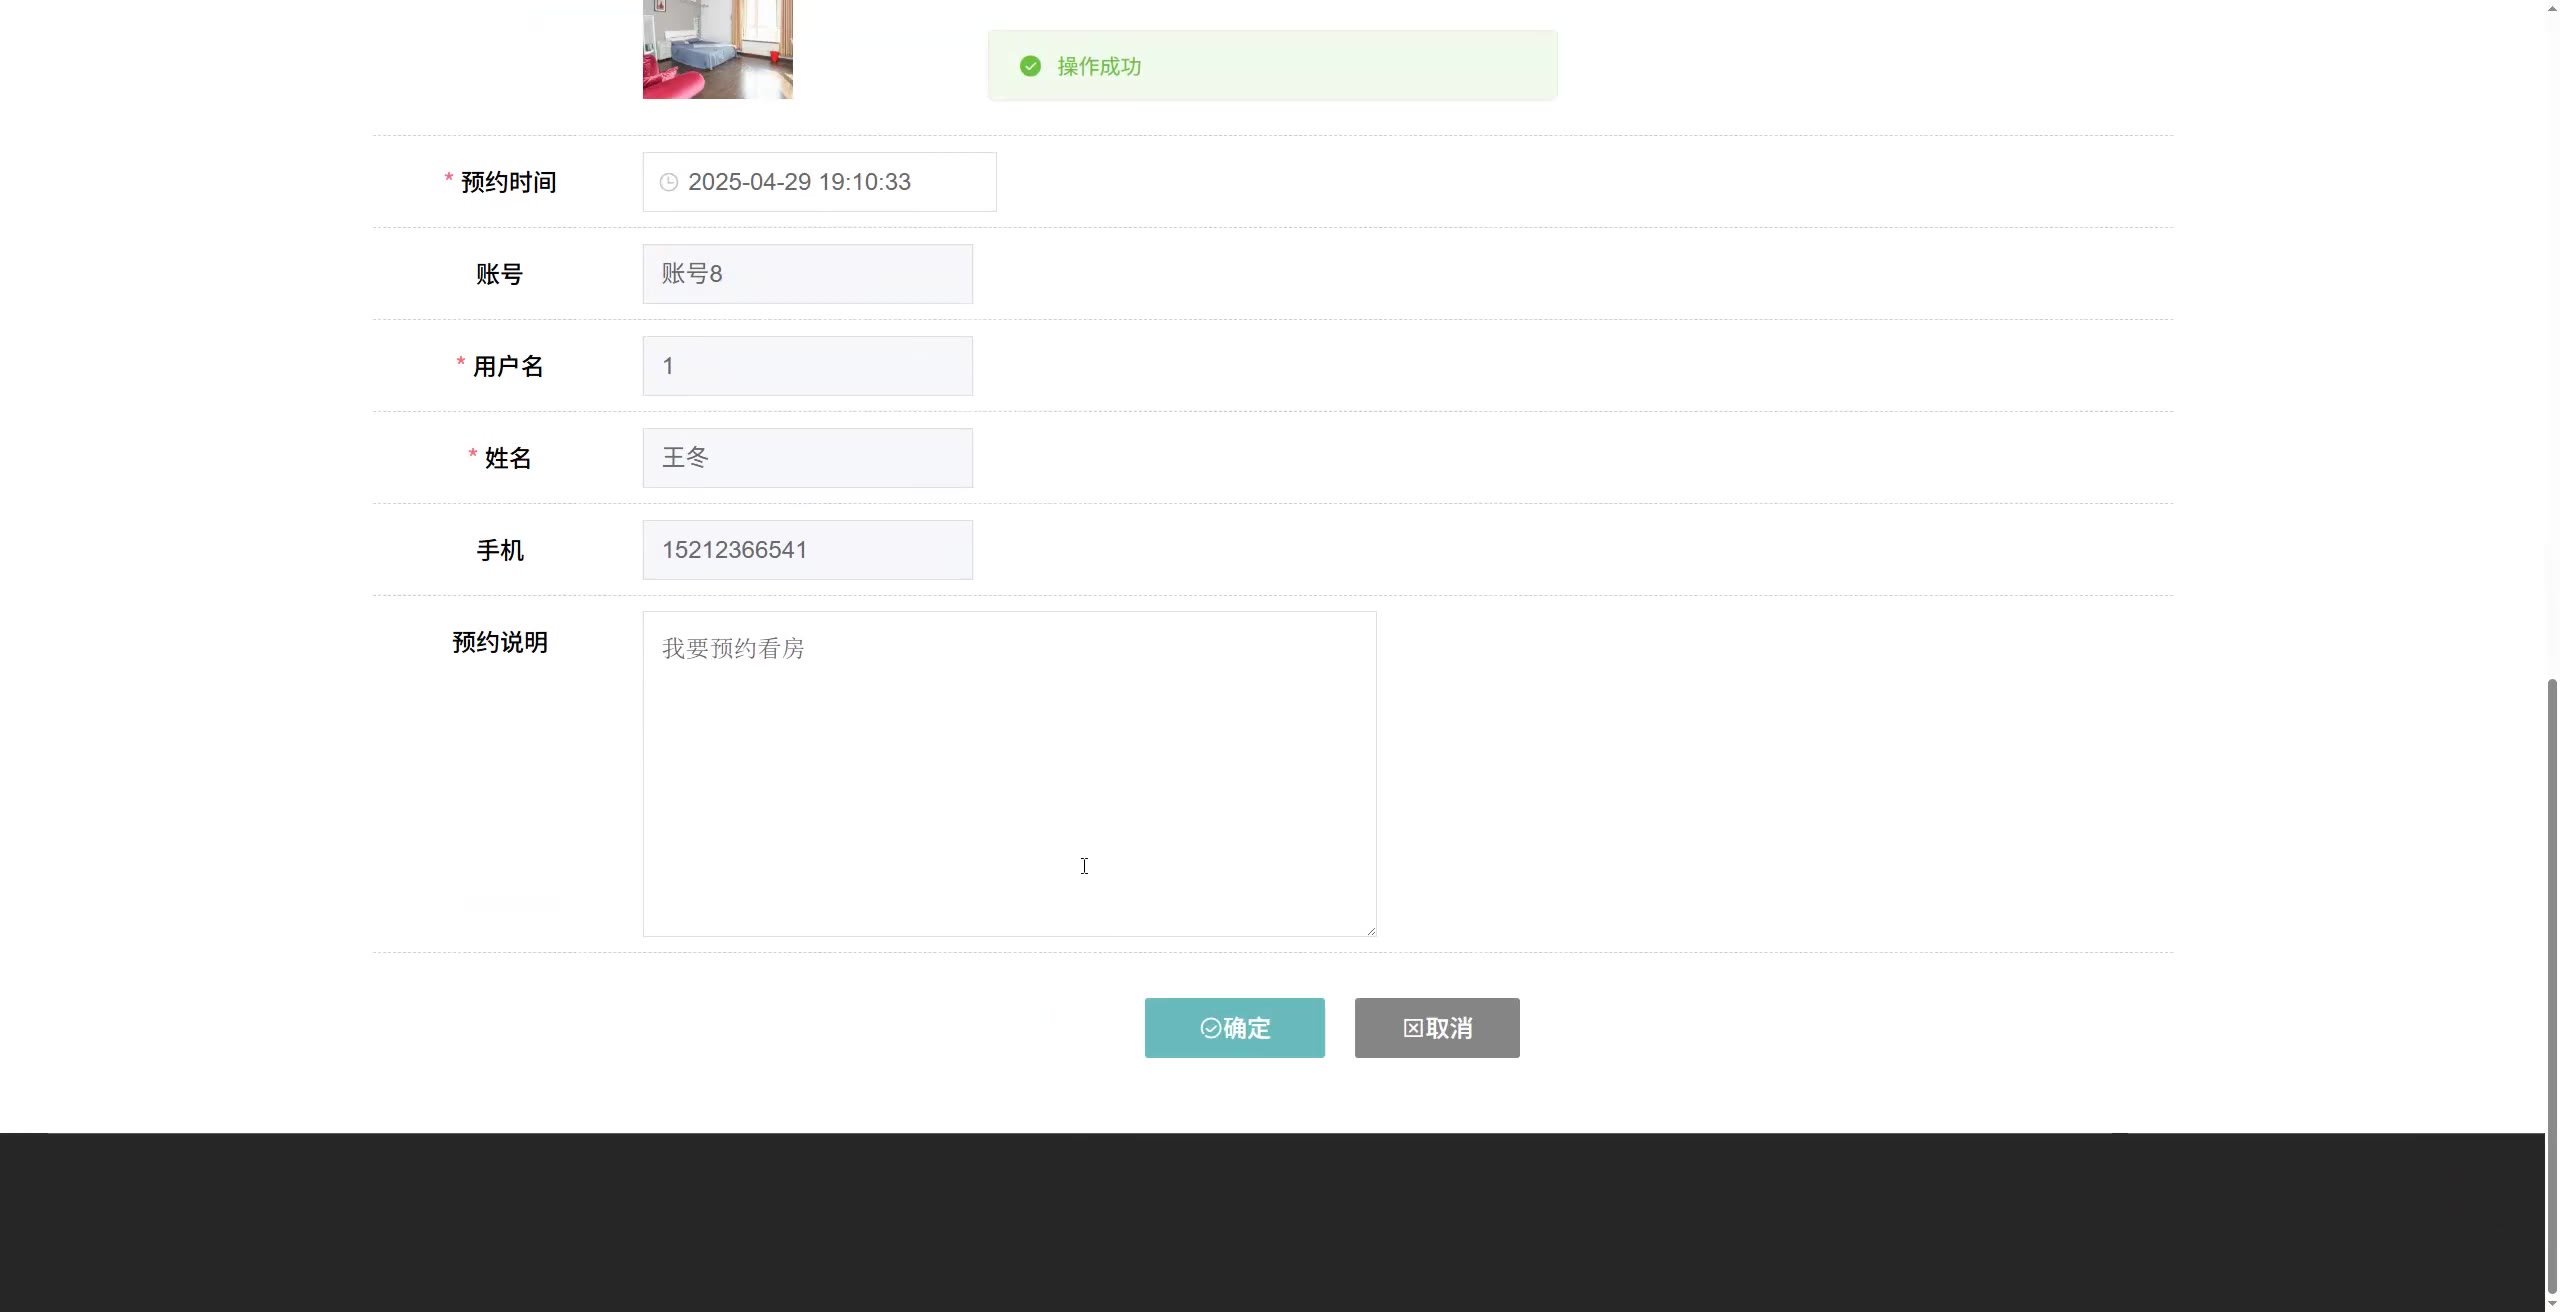Screen dimensions: 2560x1312
Task: Click the dark footer area
Action: (x=1272, y=1222)
